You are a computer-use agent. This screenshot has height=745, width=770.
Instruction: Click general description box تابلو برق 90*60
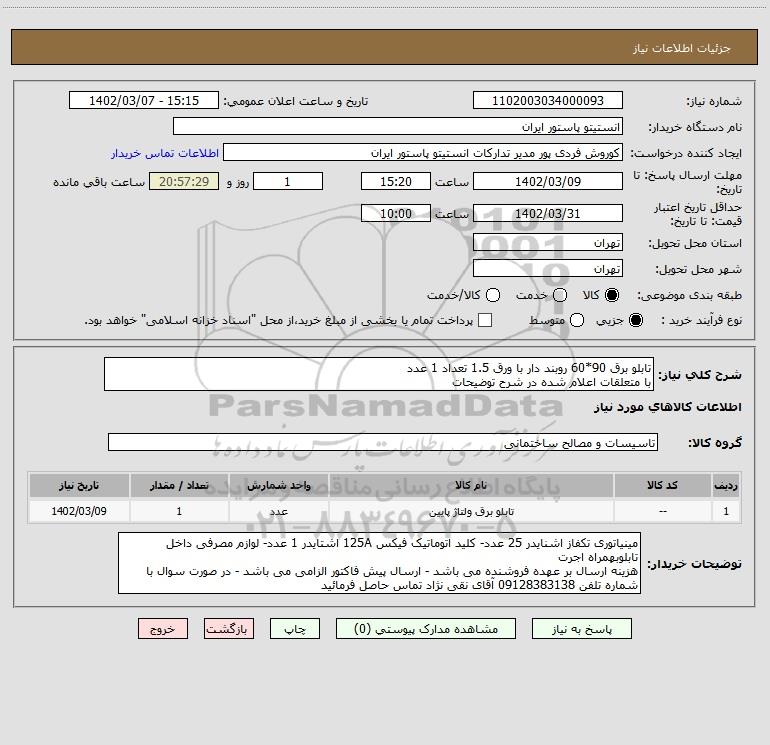click(379, 374)
